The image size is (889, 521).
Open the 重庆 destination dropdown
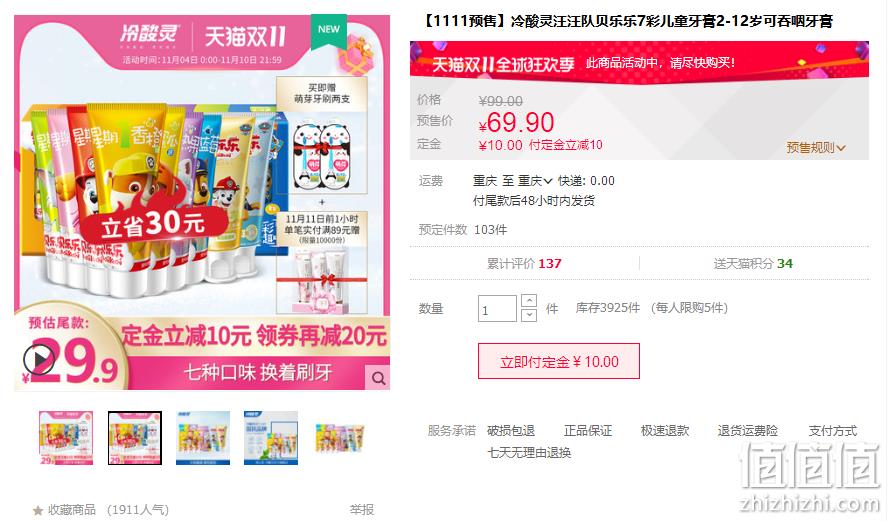[535, 181]
